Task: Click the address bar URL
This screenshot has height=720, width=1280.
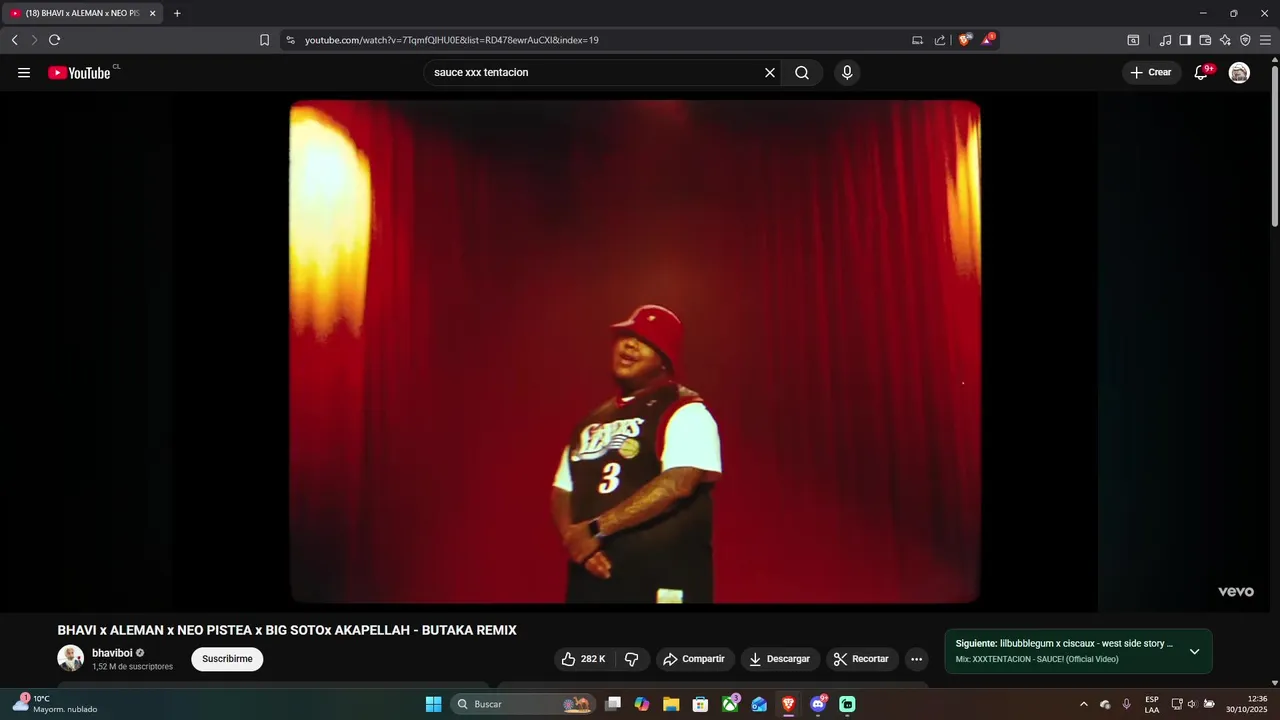Action: coord(452,40)
